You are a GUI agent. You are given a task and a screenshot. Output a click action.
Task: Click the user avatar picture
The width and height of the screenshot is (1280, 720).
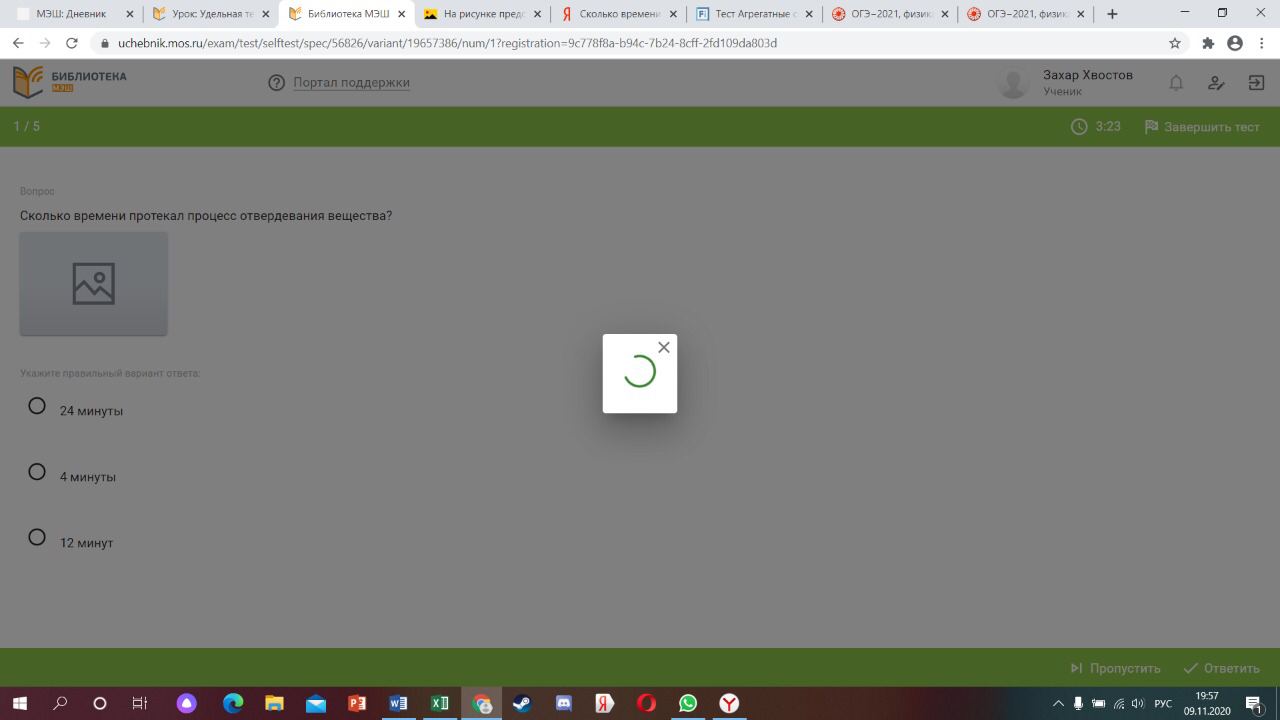pos(1013,83)
